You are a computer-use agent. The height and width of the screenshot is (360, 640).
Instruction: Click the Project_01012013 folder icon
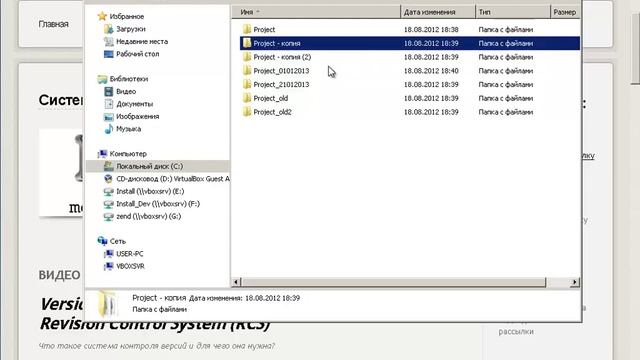pos(247,71)
